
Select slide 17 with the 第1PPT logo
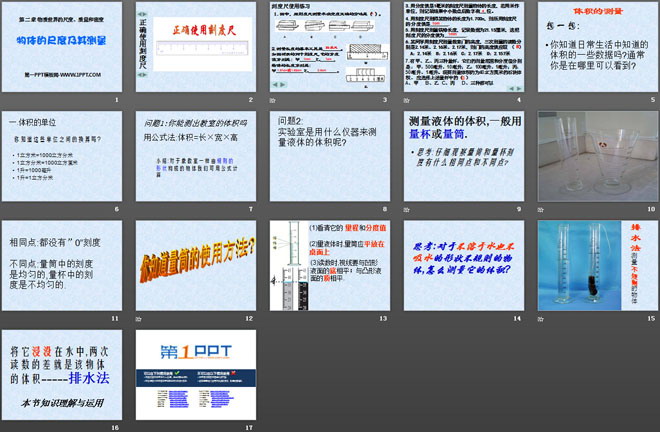[195, 374]
